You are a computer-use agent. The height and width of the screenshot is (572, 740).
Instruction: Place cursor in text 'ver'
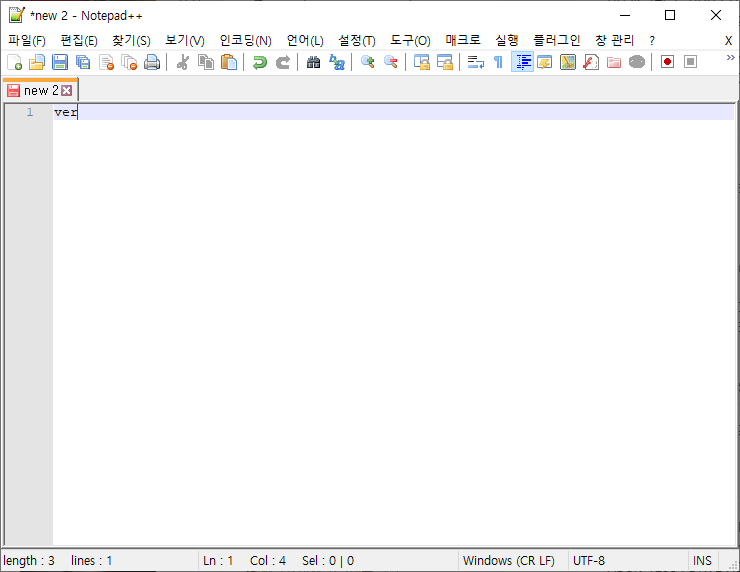point(66,112)
